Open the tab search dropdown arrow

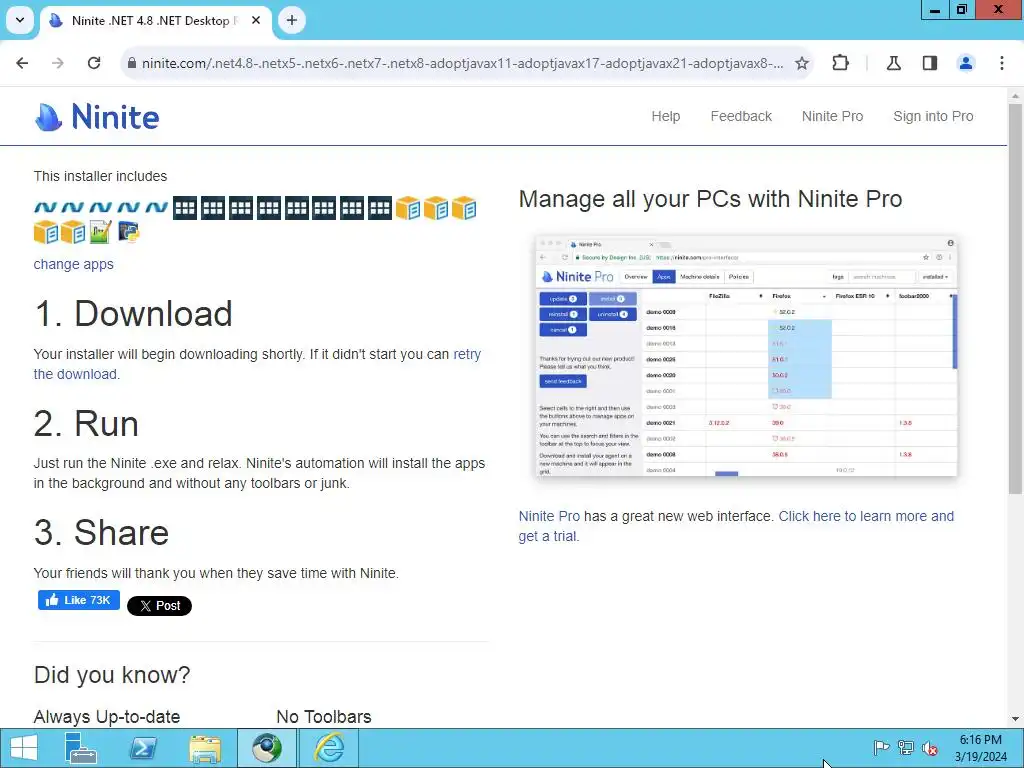(20, 20)
